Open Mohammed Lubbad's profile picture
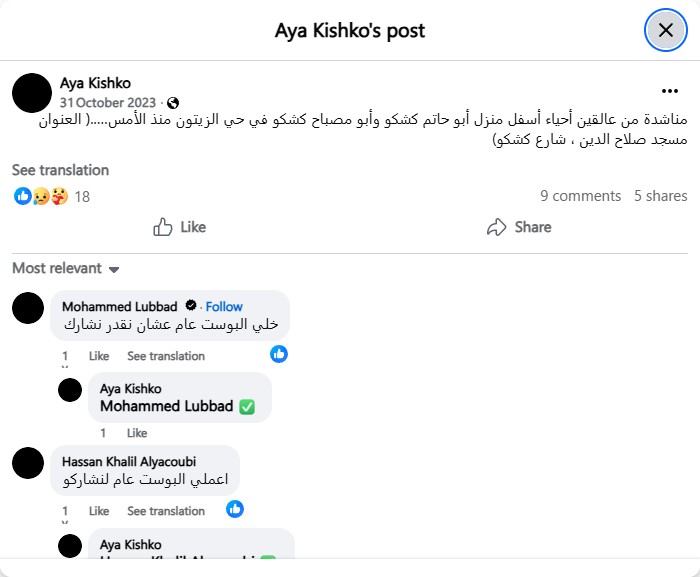Screen dimensions: 700x577 click(x=28, y=308)
